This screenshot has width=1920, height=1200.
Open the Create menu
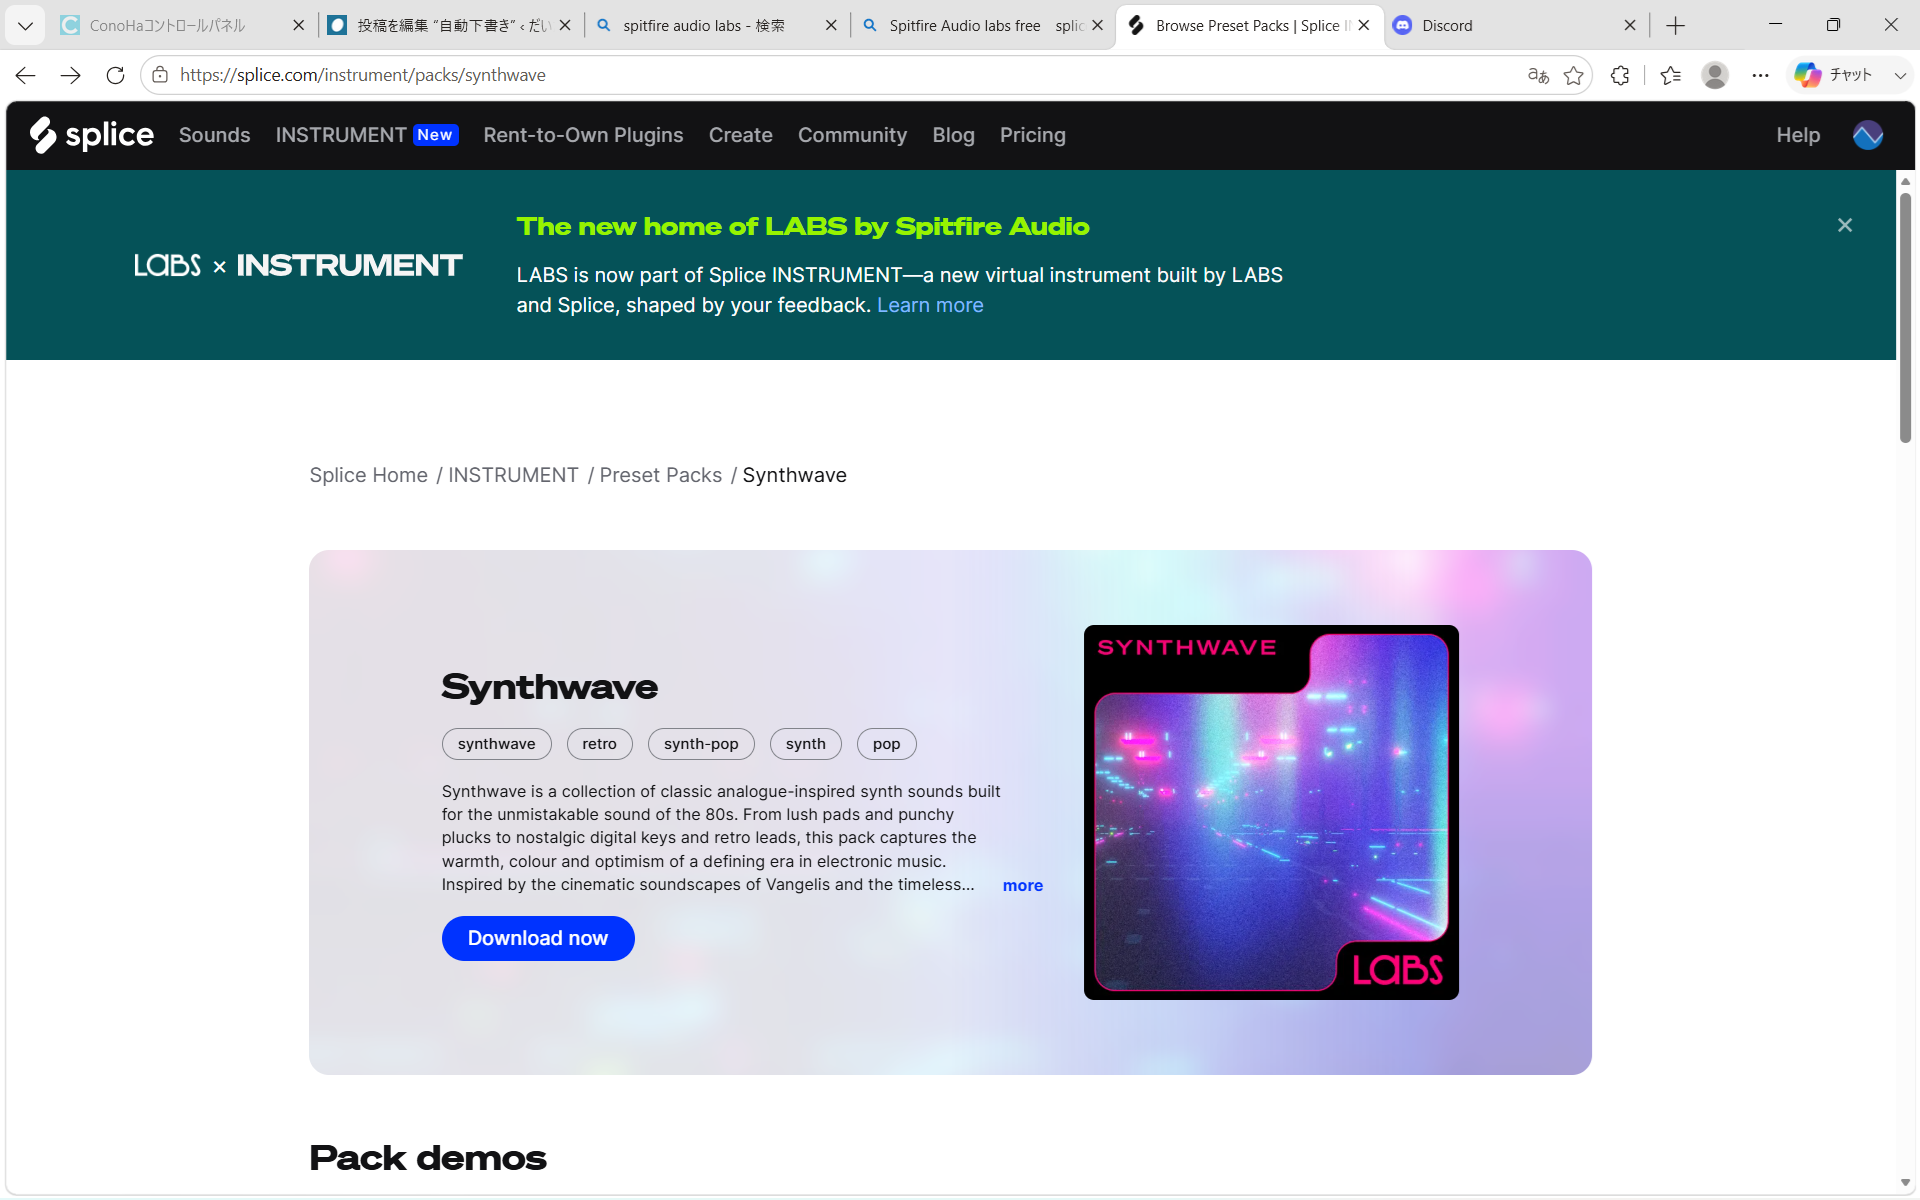[740, 135]
